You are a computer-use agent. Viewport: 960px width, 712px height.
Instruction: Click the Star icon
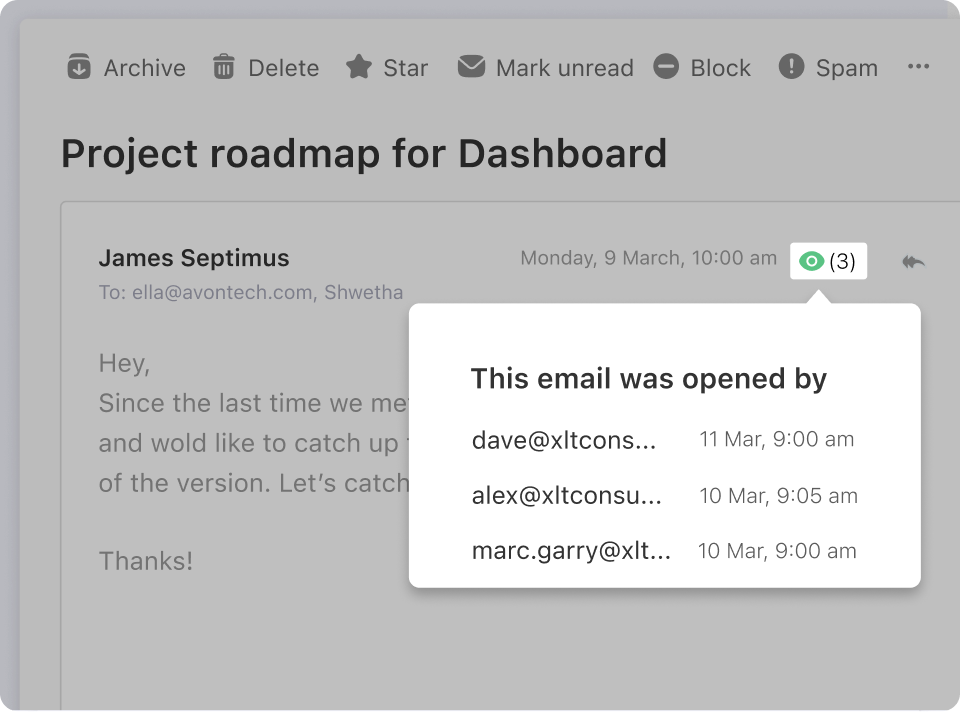point(358,67)
